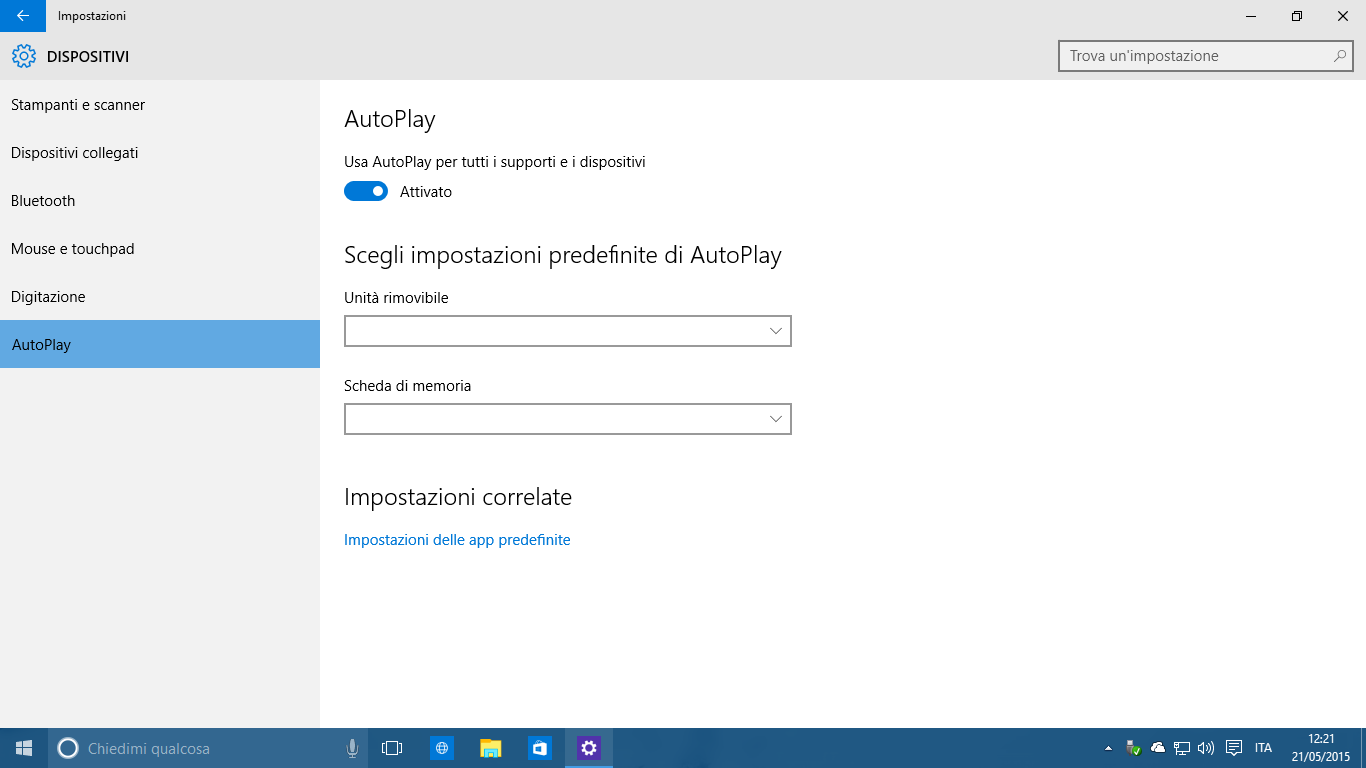Screen dimensions: 1366x768
Task: Close the Impostazioni window
Action: click(1343, 16)
